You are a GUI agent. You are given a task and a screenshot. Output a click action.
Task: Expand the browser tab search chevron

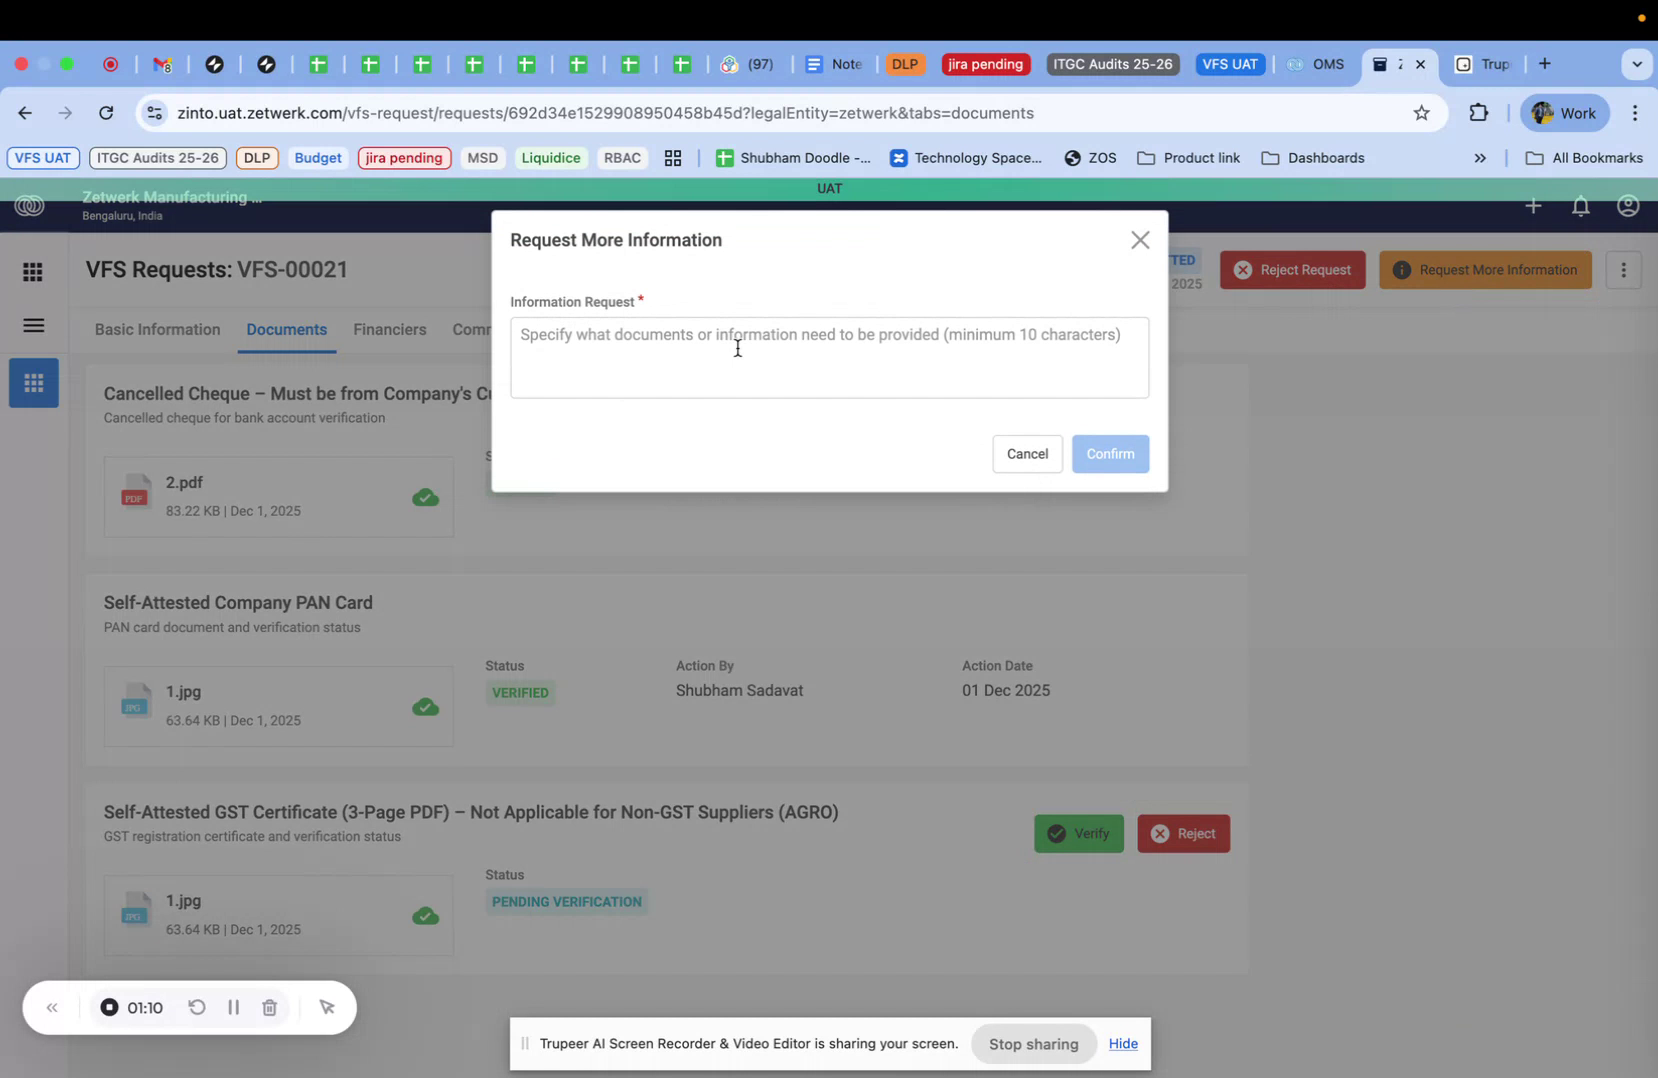click(x=1637, y=64)
